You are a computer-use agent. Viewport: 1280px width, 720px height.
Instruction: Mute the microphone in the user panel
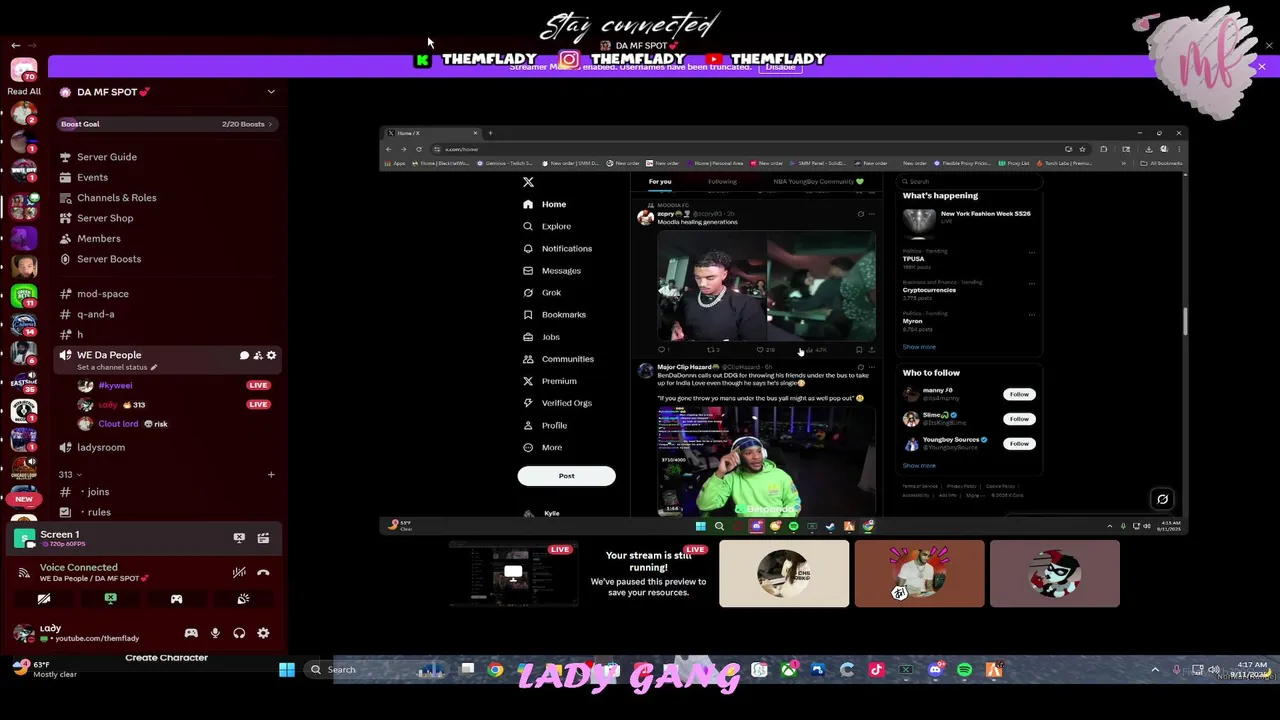215,633
